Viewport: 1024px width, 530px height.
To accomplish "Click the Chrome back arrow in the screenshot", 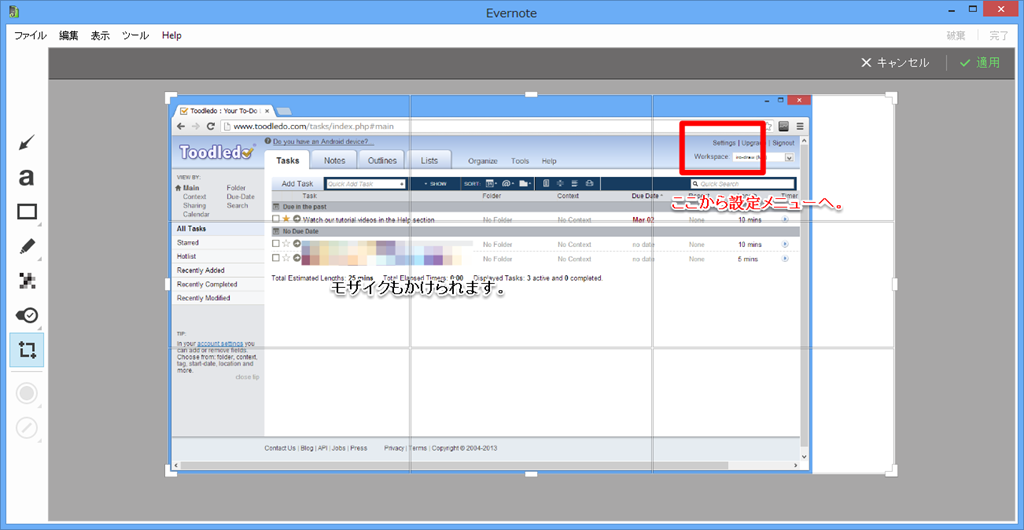I will [x=181, y=127].
